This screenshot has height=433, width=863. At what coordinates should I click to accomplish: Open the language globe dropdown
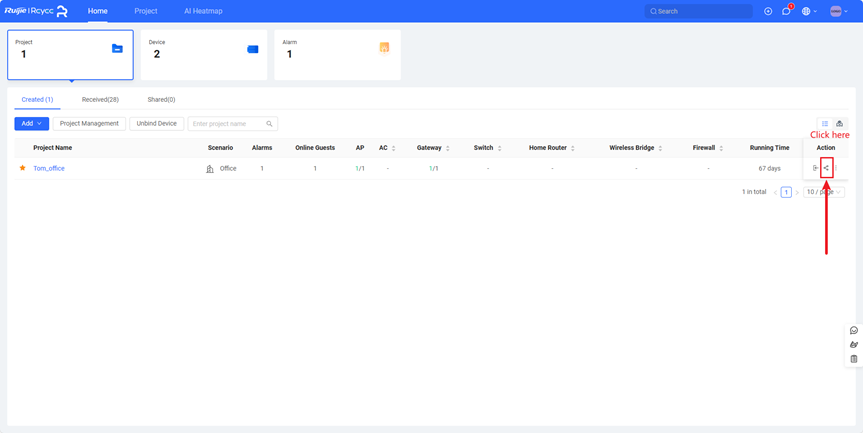click(808, 11)
